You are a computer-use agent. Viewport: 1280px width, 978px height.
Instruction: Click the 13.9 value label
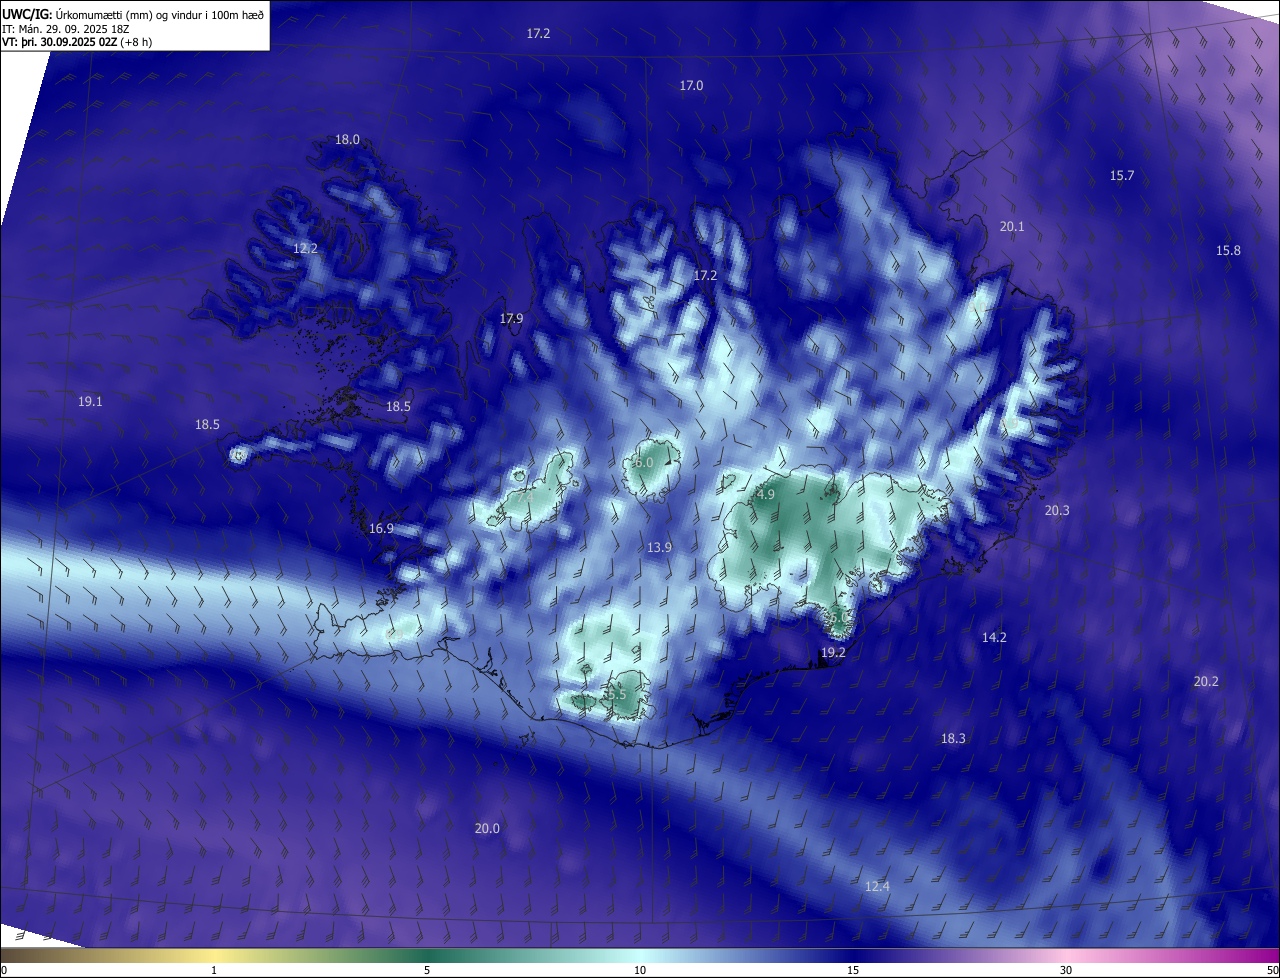(x=659, y=548)
